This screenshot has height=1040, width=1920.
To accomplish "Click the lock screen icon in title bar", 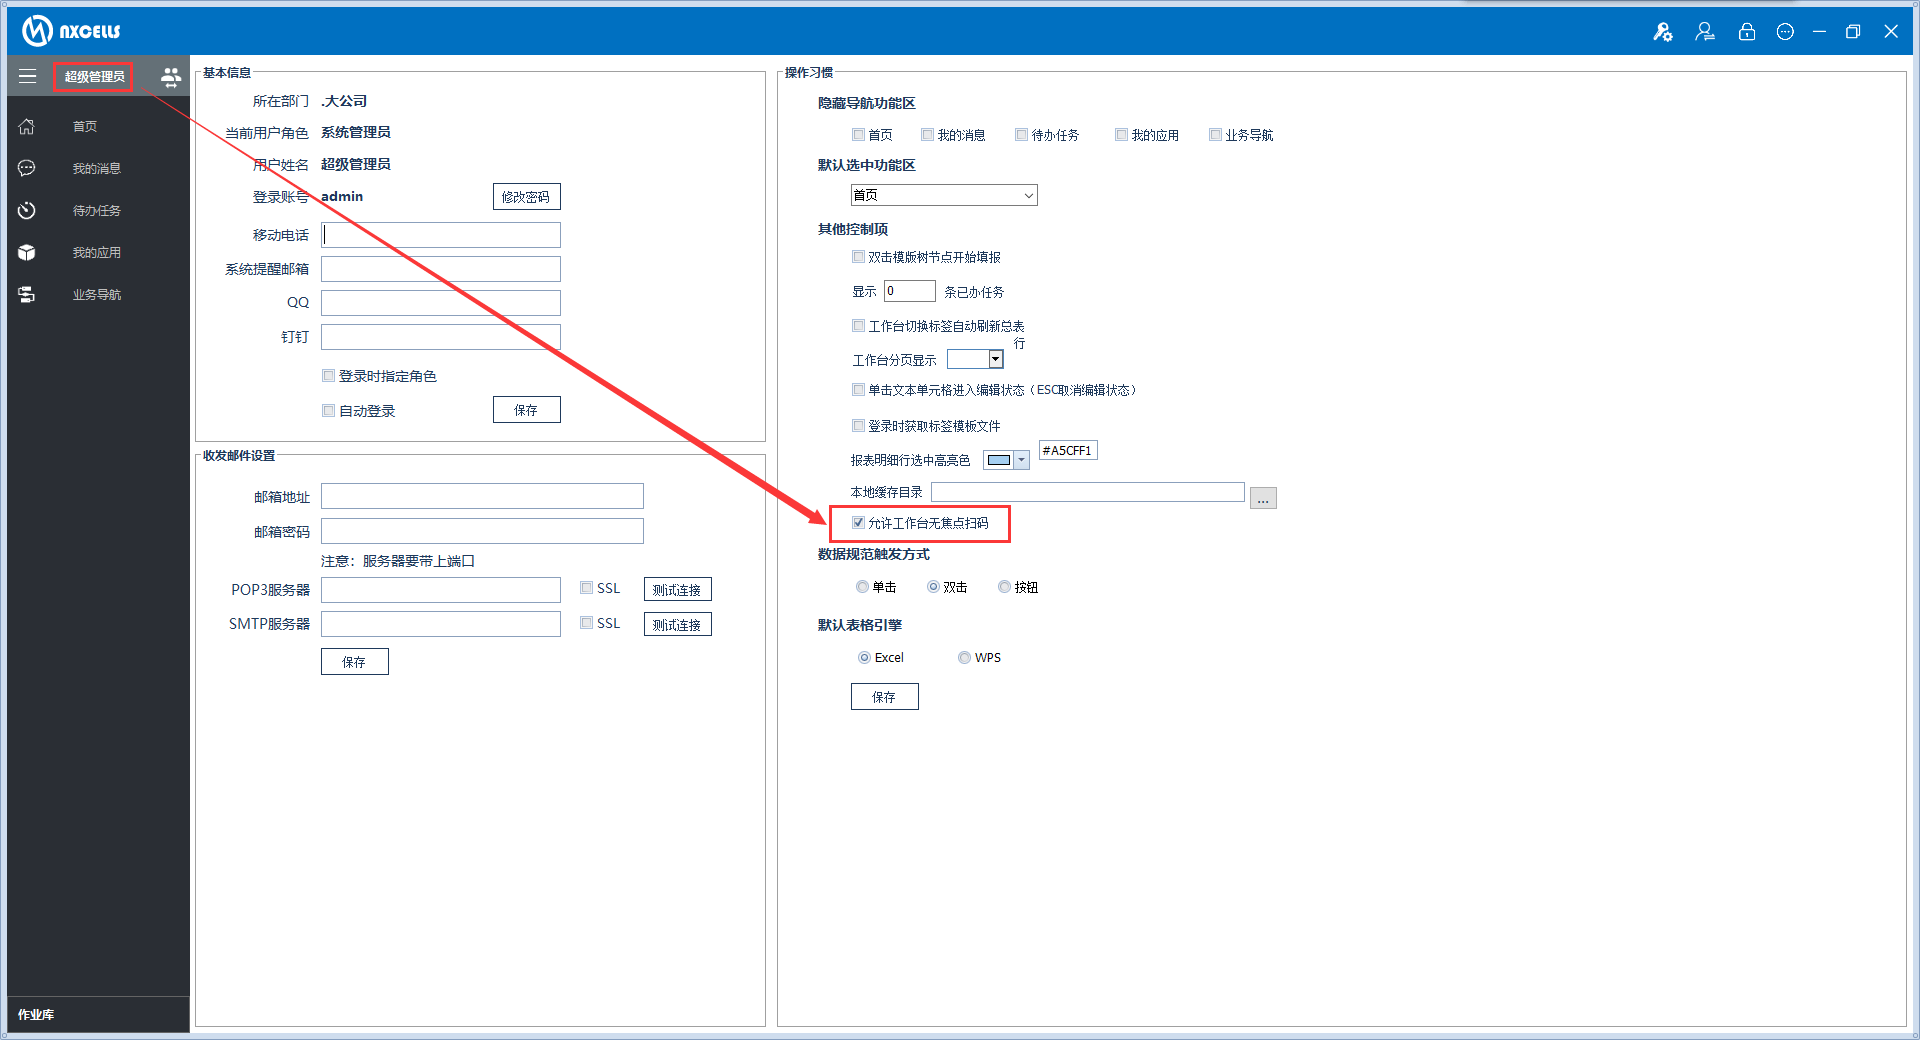I will pyautogui.click(x=1746, y=32).
